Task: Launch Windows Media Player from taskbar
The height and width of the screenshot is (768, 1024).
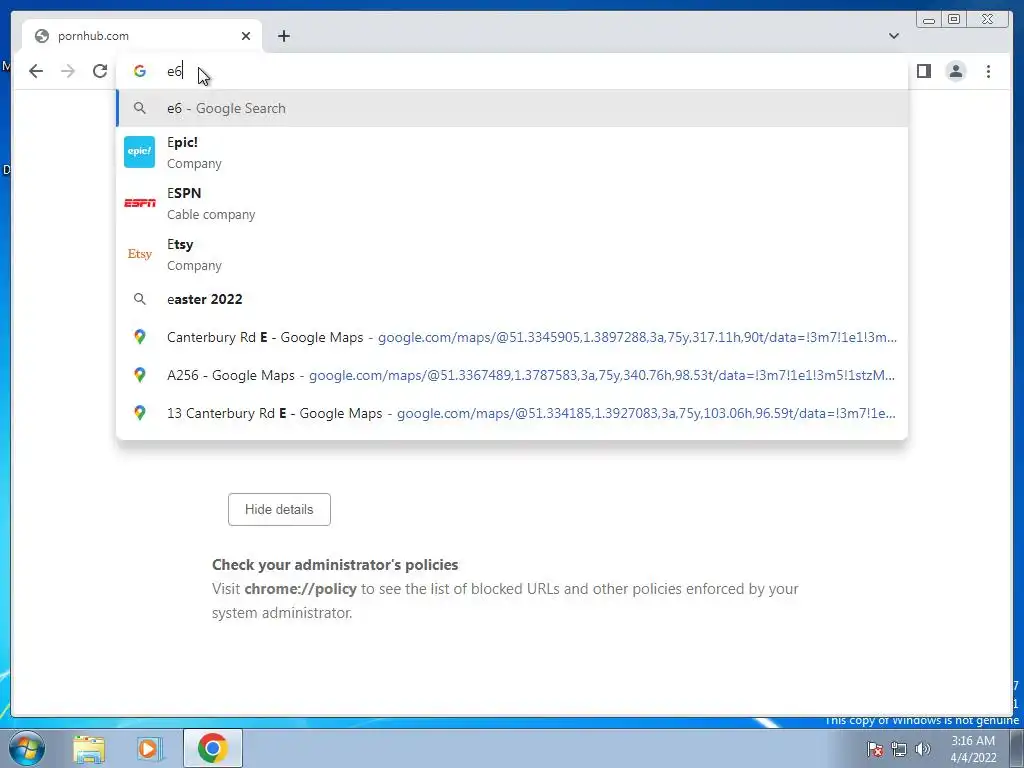Action: 149,749
